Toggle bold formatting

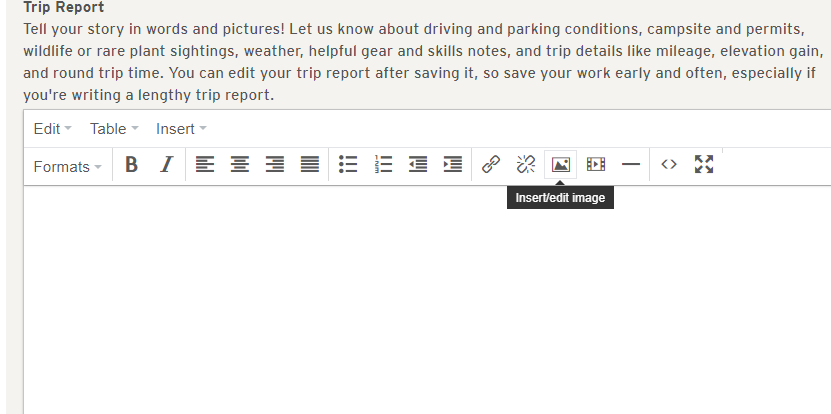pos(131,166)
